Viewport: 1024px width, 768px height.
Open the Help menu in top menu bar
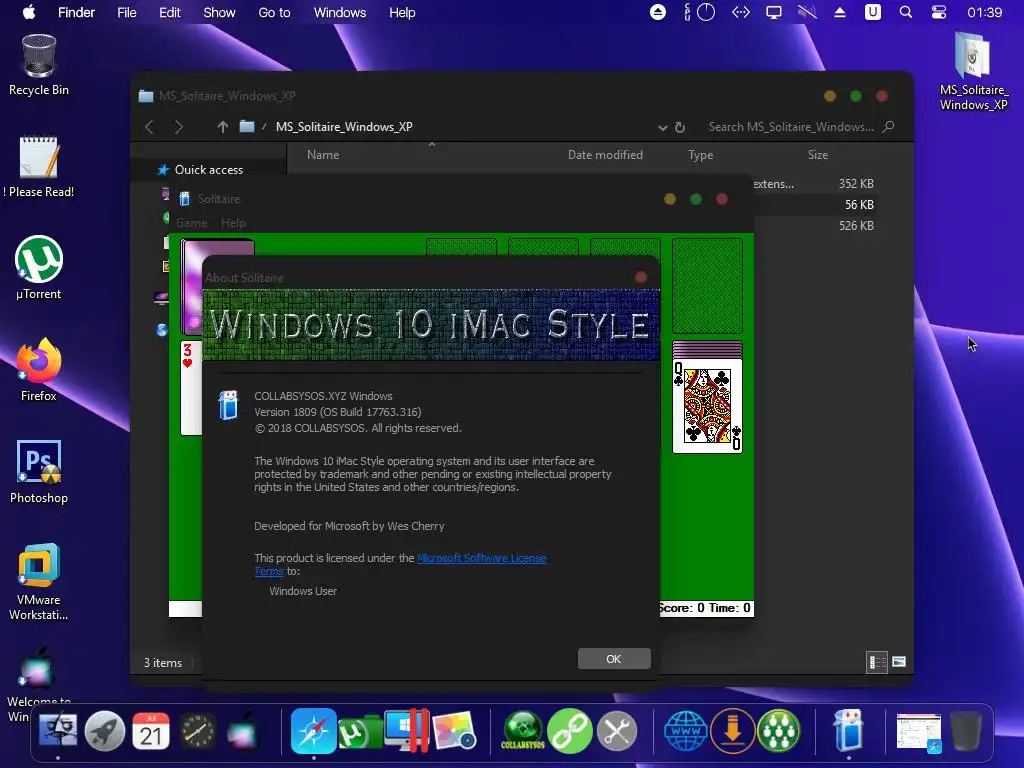[x=402, y=12]
